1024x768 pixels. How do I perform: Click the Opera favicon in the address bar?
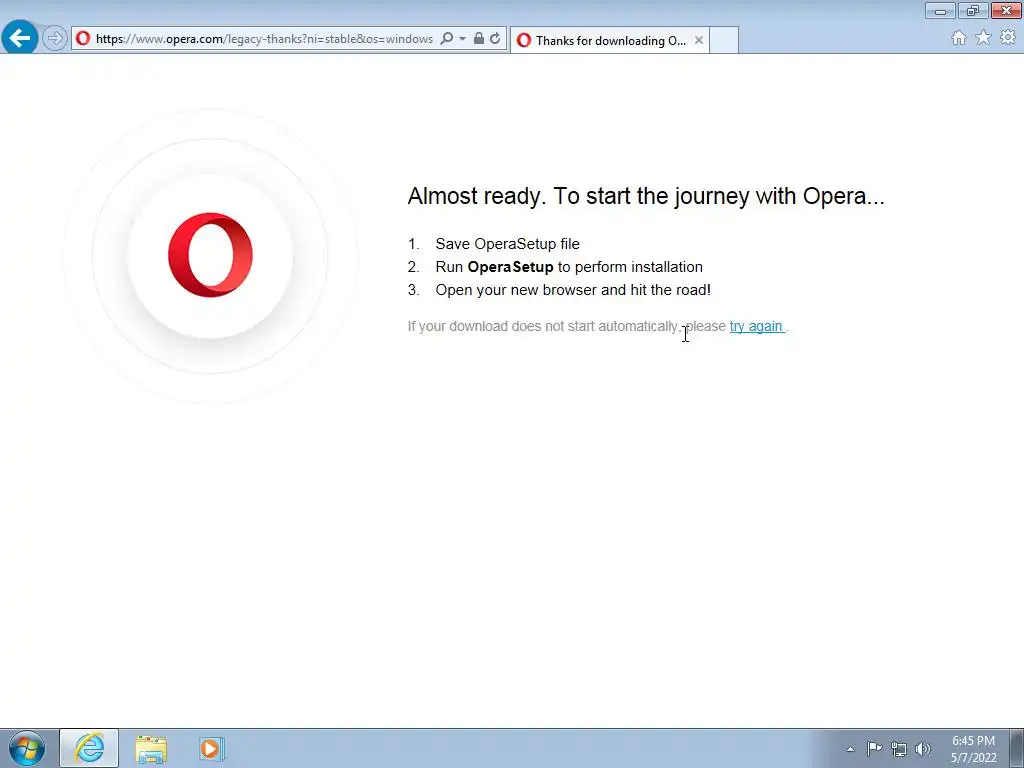pos(83,39)
